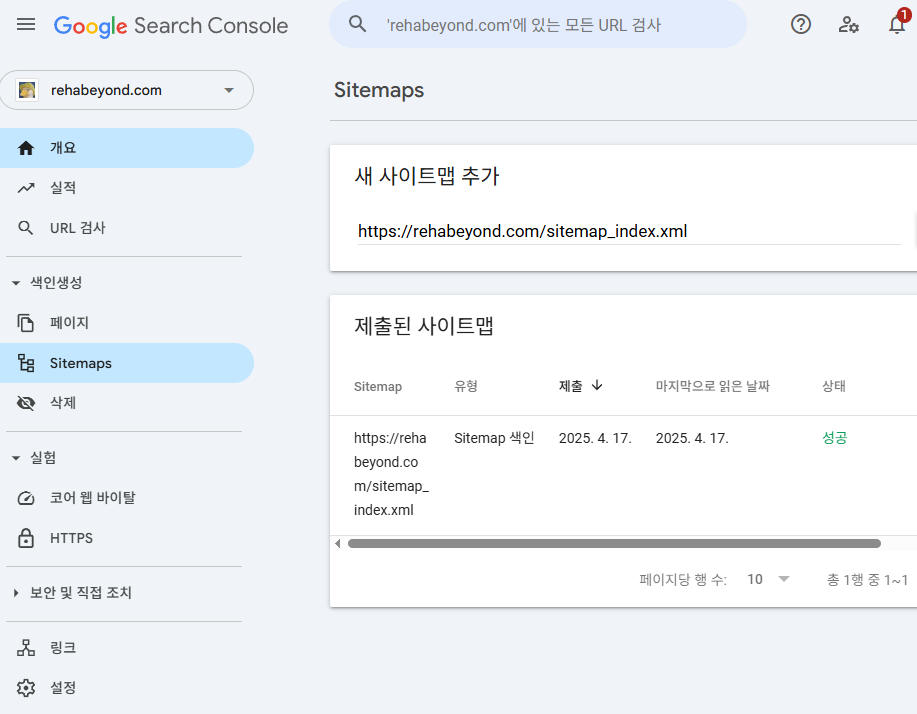The image size is (917, 714).
Task: Open the rehabeyond.com property selector dropdown
Action: click(127, 90)
